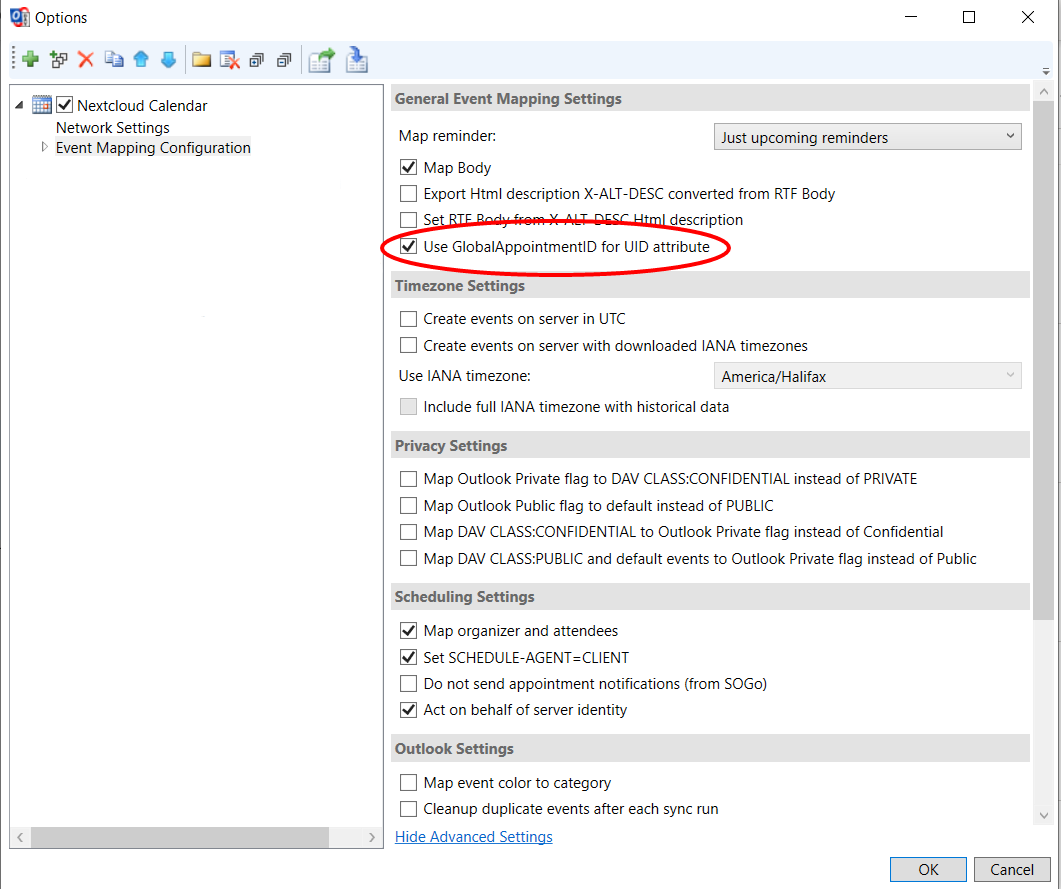1061x889 pixels.
Task: Maximize the Options window
Action: pyautogui.click(x=969, y=17)
